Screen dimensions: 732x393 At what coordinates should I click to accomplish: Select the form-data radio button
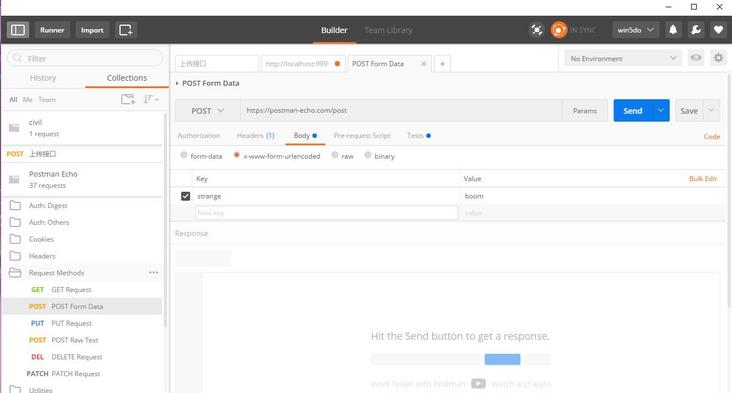coord(183,155)
